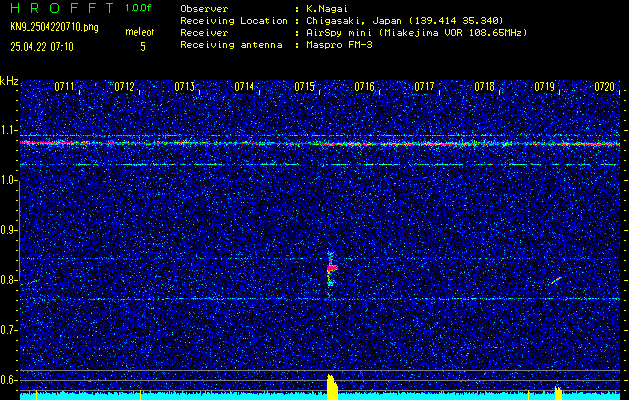This screenshot has height=400, width=629.
Task: Click the 0717 time marker
Action: pos(424,87)
